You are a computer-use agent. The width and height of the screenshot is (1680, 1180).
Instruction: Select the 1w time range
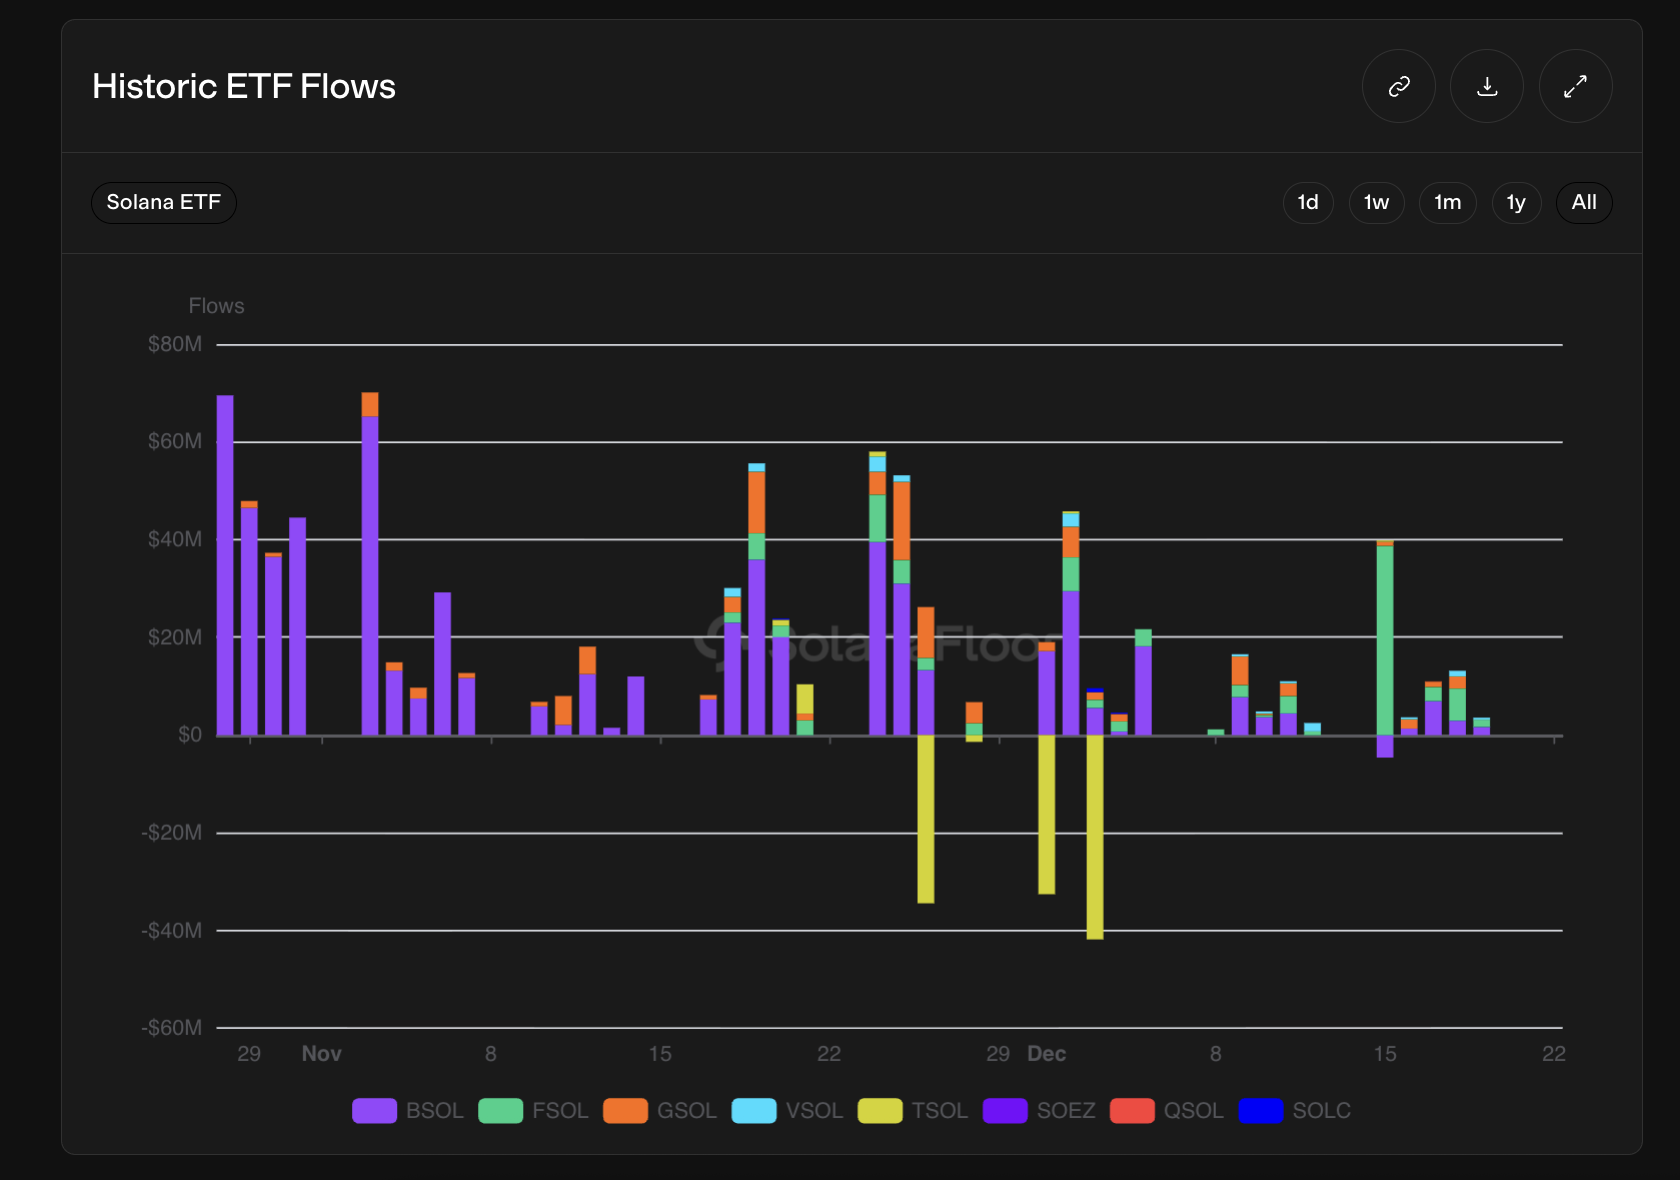pos(1376,202)
